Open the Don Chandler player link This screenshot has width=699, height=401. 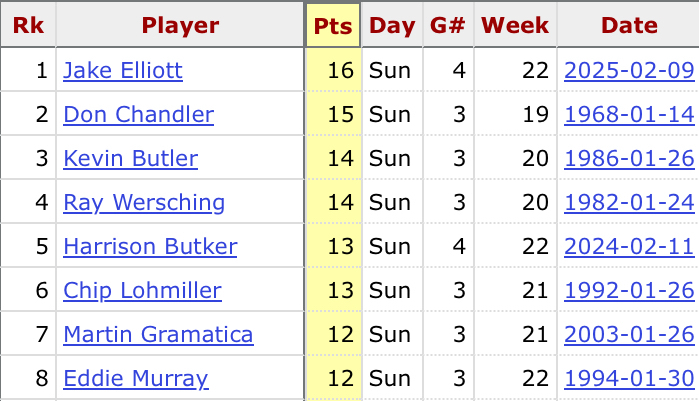pyautogui.click(x=138, y=115)
